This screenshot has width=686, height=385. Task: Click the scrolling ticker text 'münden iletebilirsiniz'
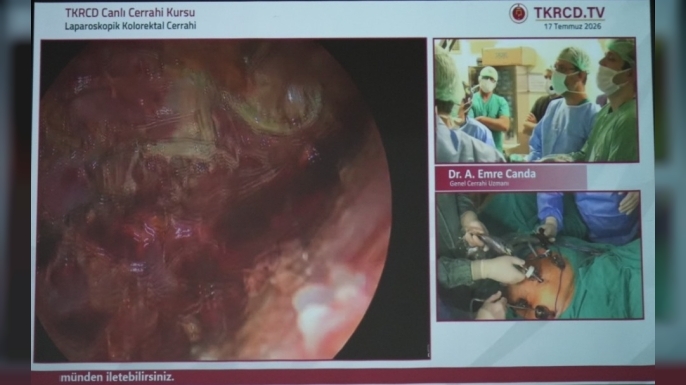click(117, 377)
